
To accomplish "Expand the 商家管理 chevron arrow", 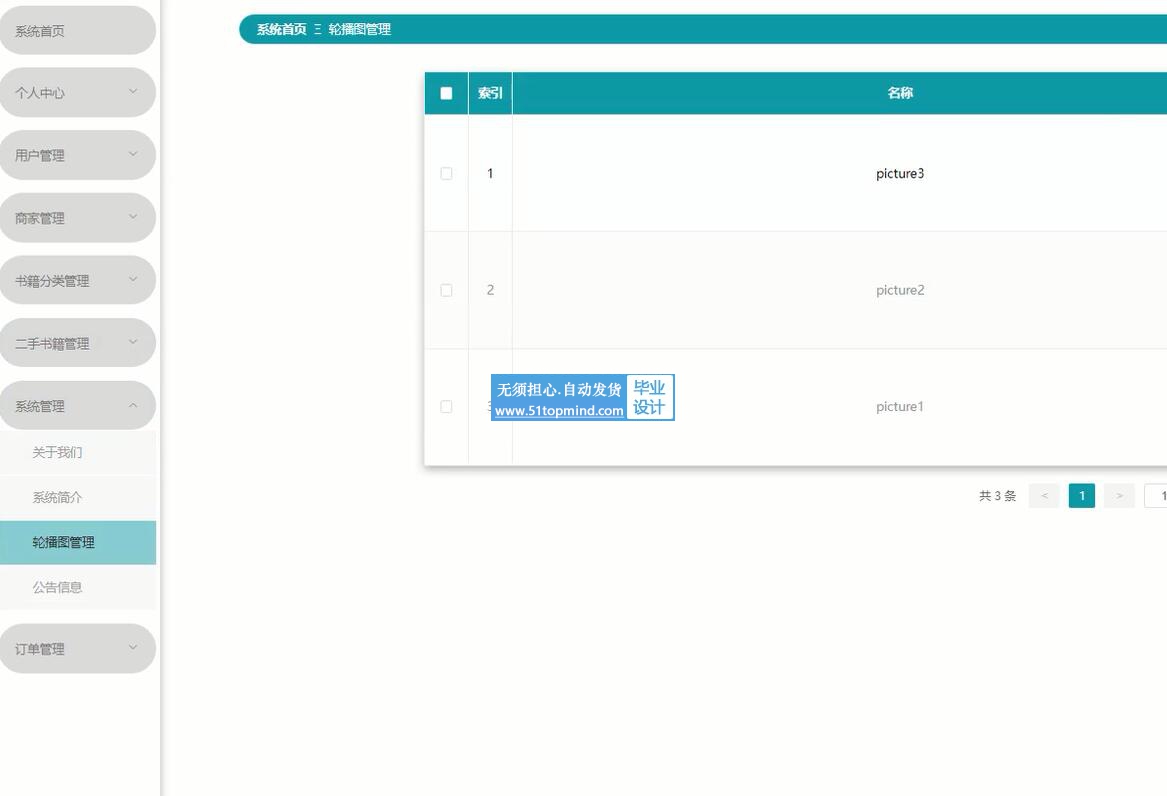I will (133, 217).
